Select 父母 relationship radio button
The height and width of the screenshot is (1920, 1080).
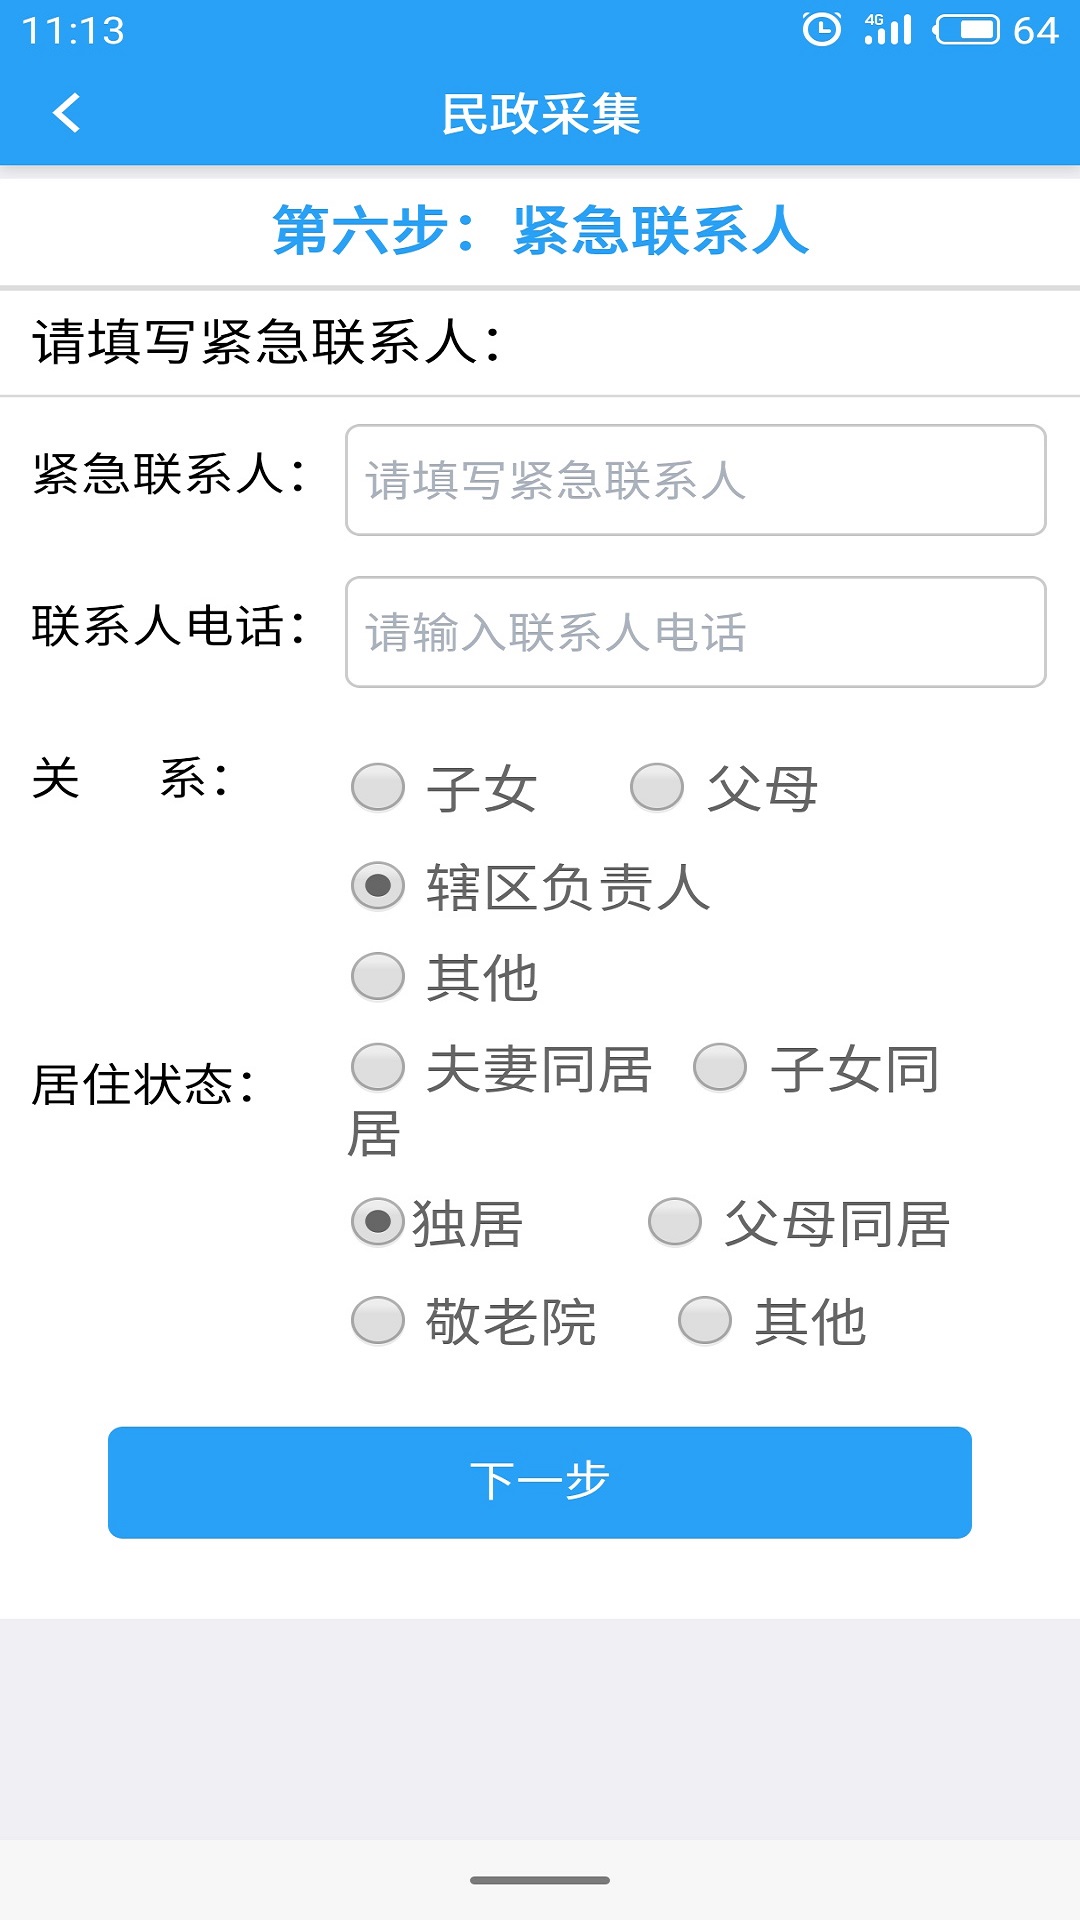[657, 787]
